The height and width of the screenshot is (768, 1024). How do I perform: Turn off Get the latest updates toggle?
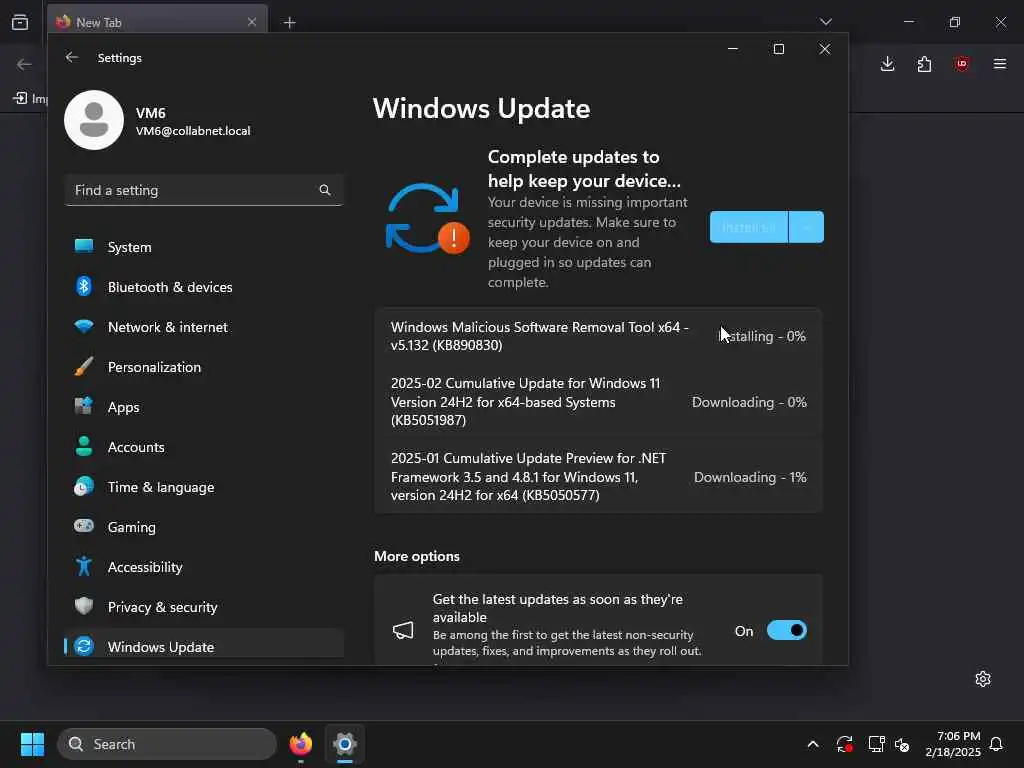pyautogui.click(x=786, y=630)
